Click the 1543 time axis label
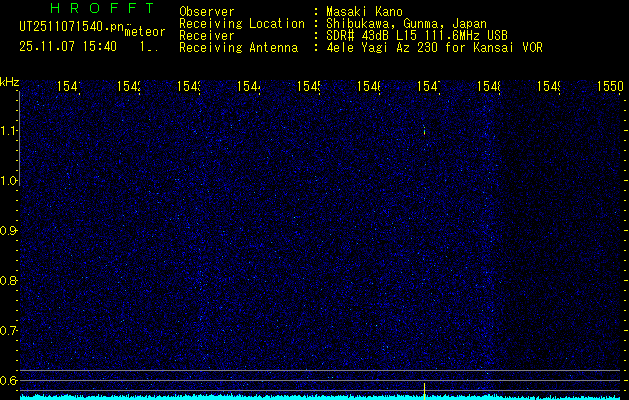The height and width of the screenshot is (400, 629). click(x=189, y=86)
